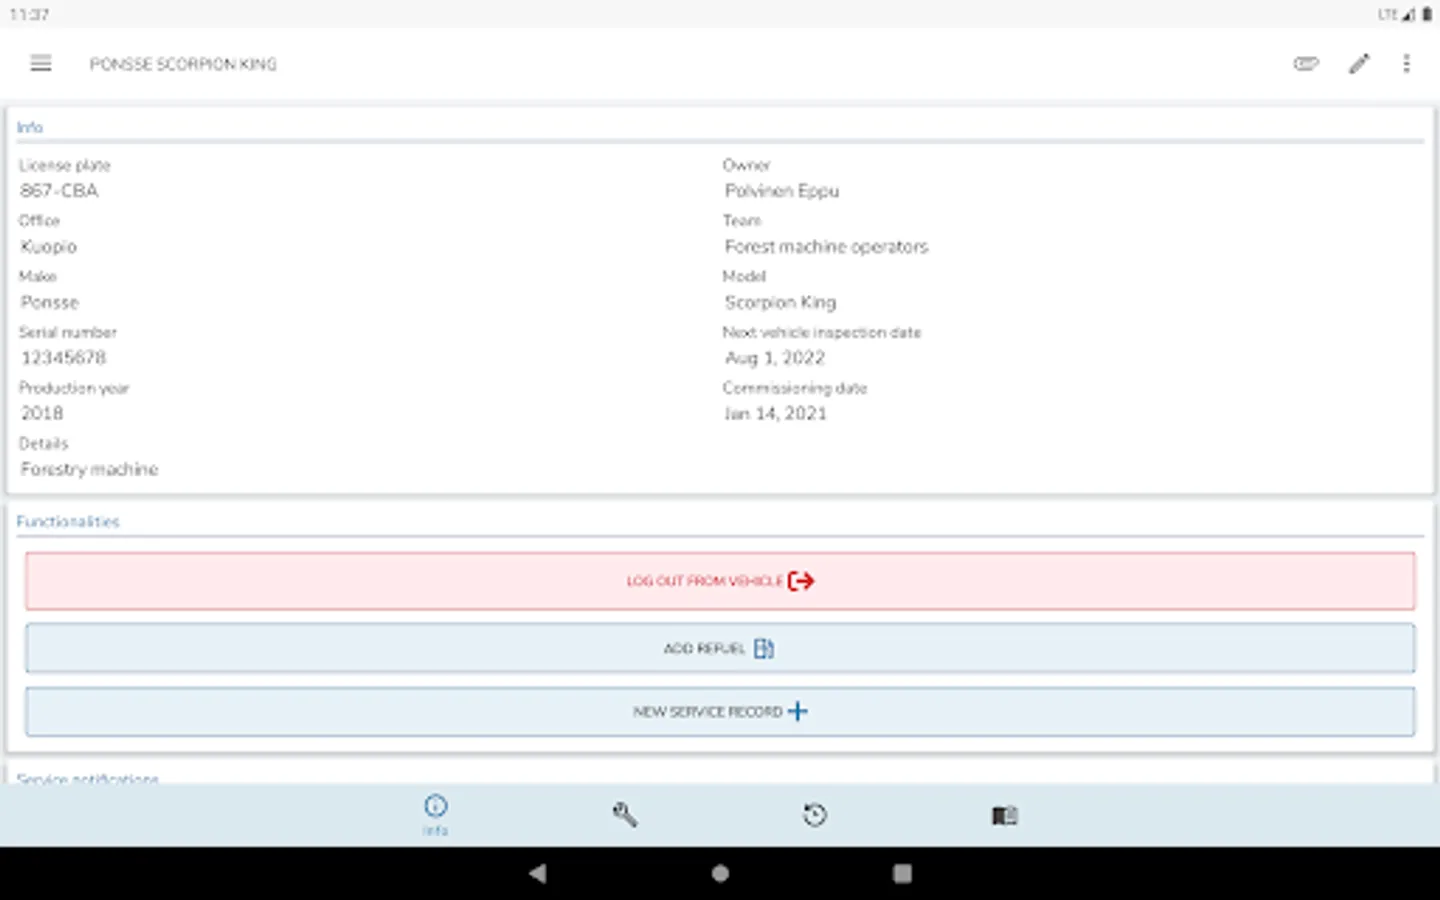Open the logbook tab
This screenshot has height=900, width=1440.
point(1005,816)
